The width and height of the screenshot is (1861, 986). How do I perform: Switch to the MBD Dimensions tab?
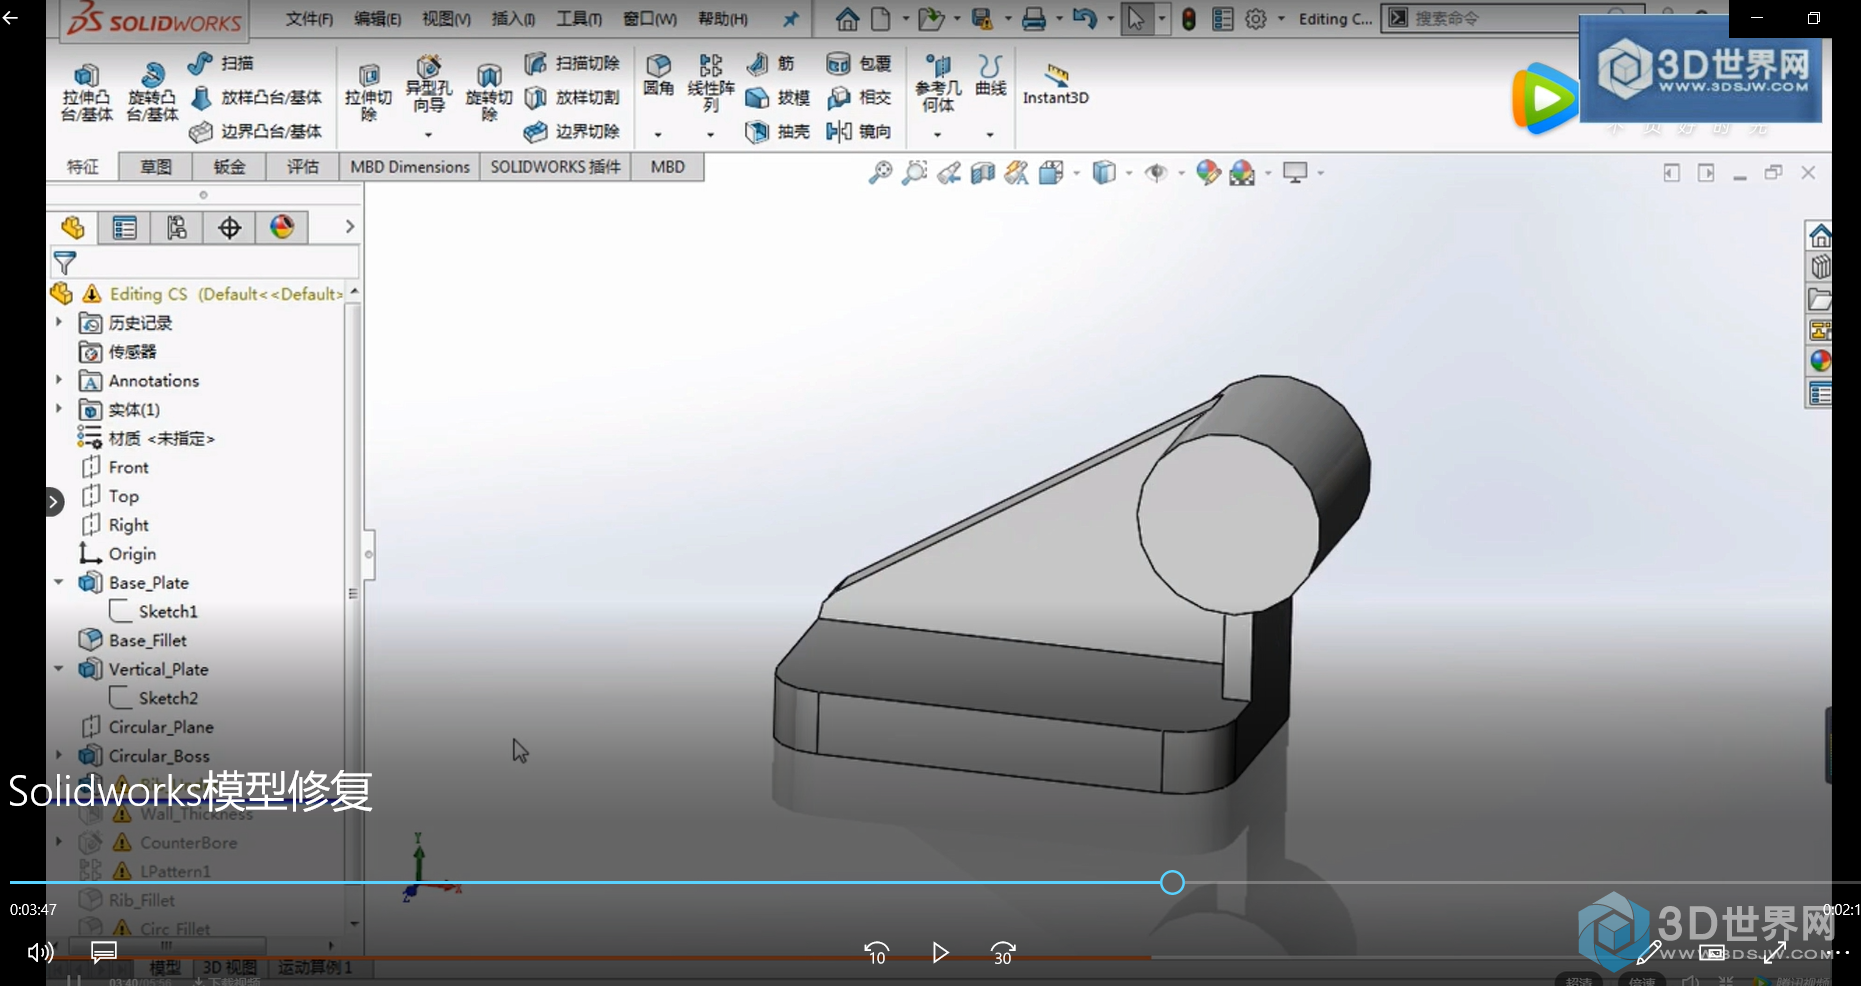[x=410, y=167]
